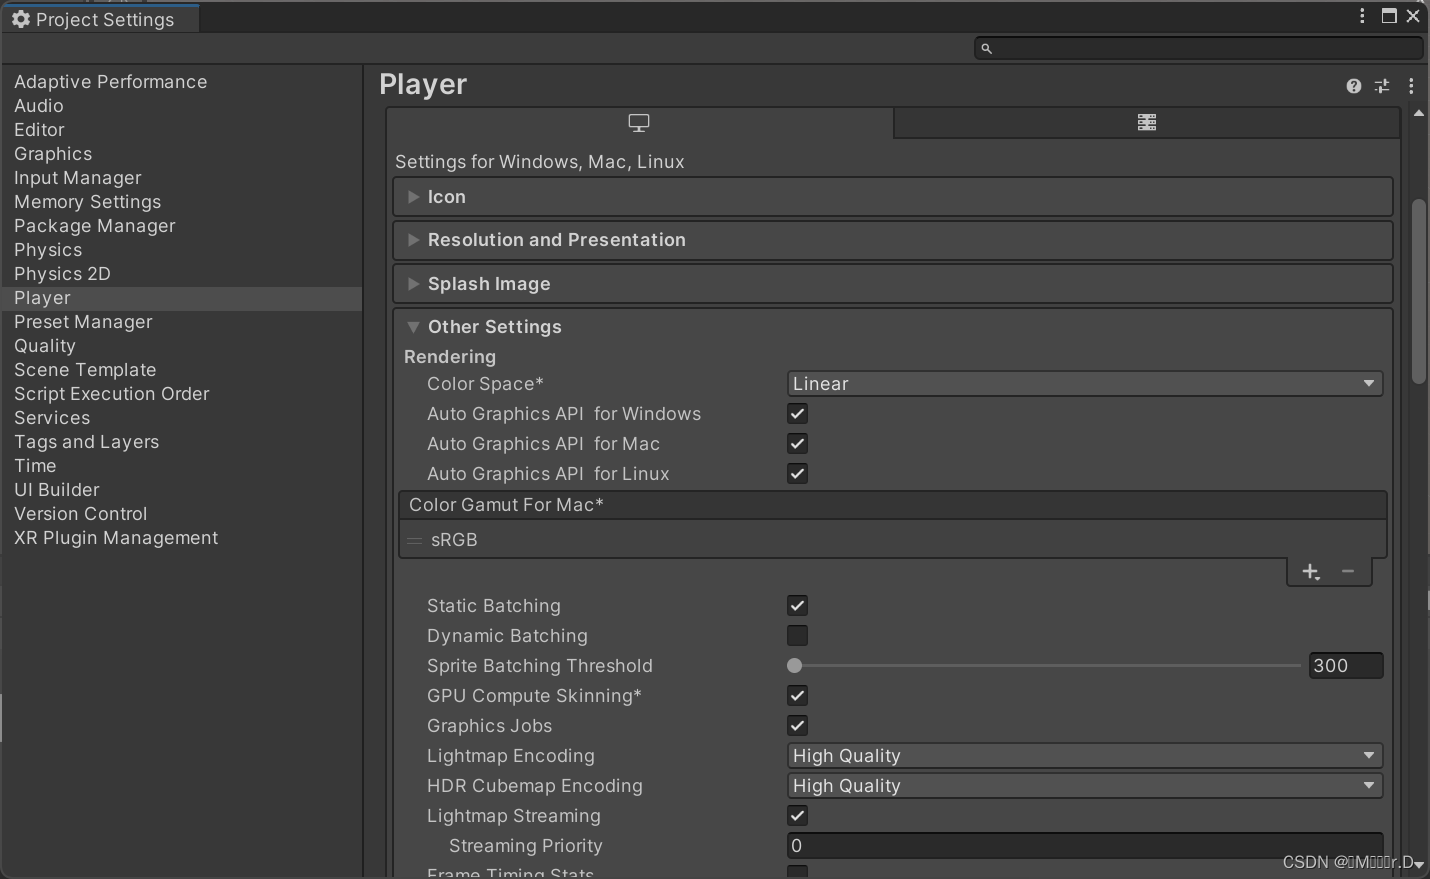The image size is (1430, 879).
Task: Click the vertical scrollbar thumb
Action: click(1418, 292)
